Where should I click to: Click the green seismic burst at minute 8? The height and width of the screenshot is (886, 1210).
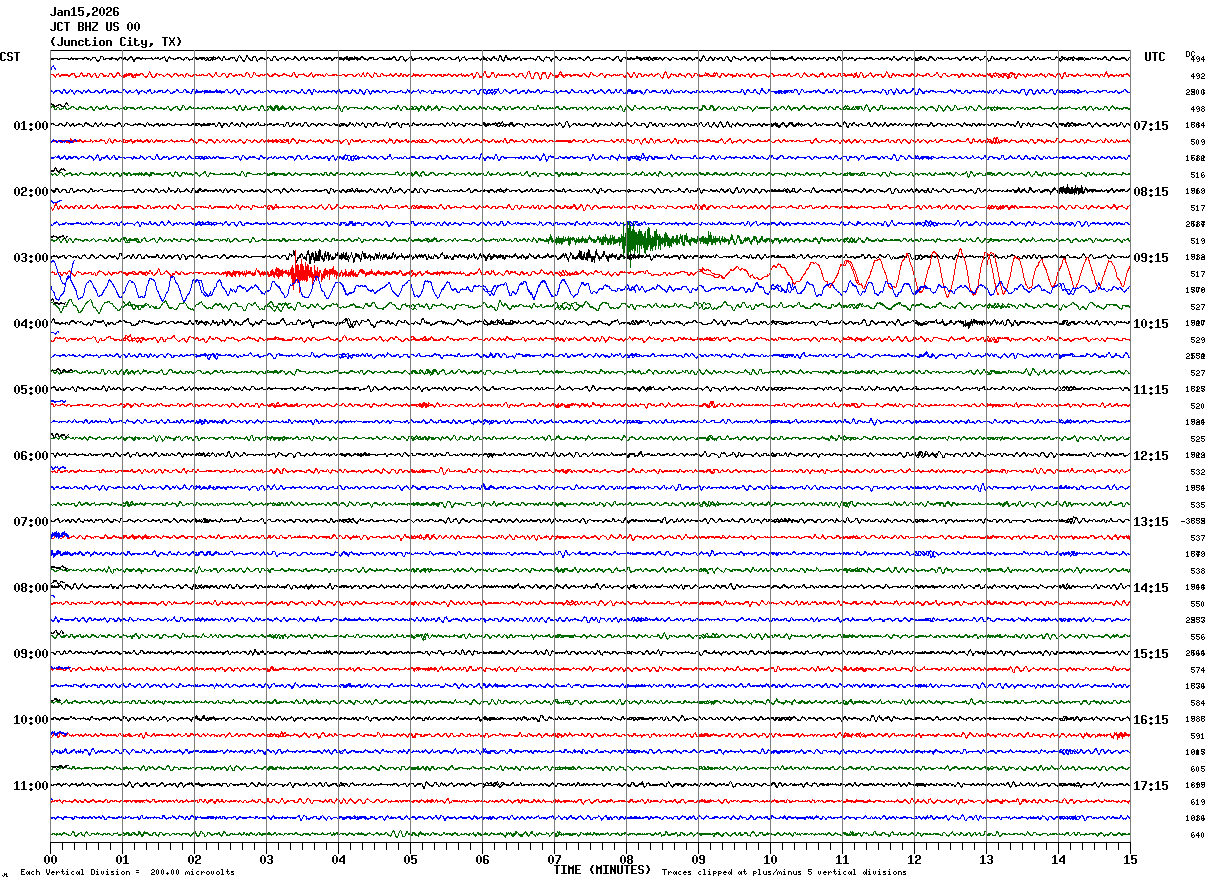click(632, 240)
